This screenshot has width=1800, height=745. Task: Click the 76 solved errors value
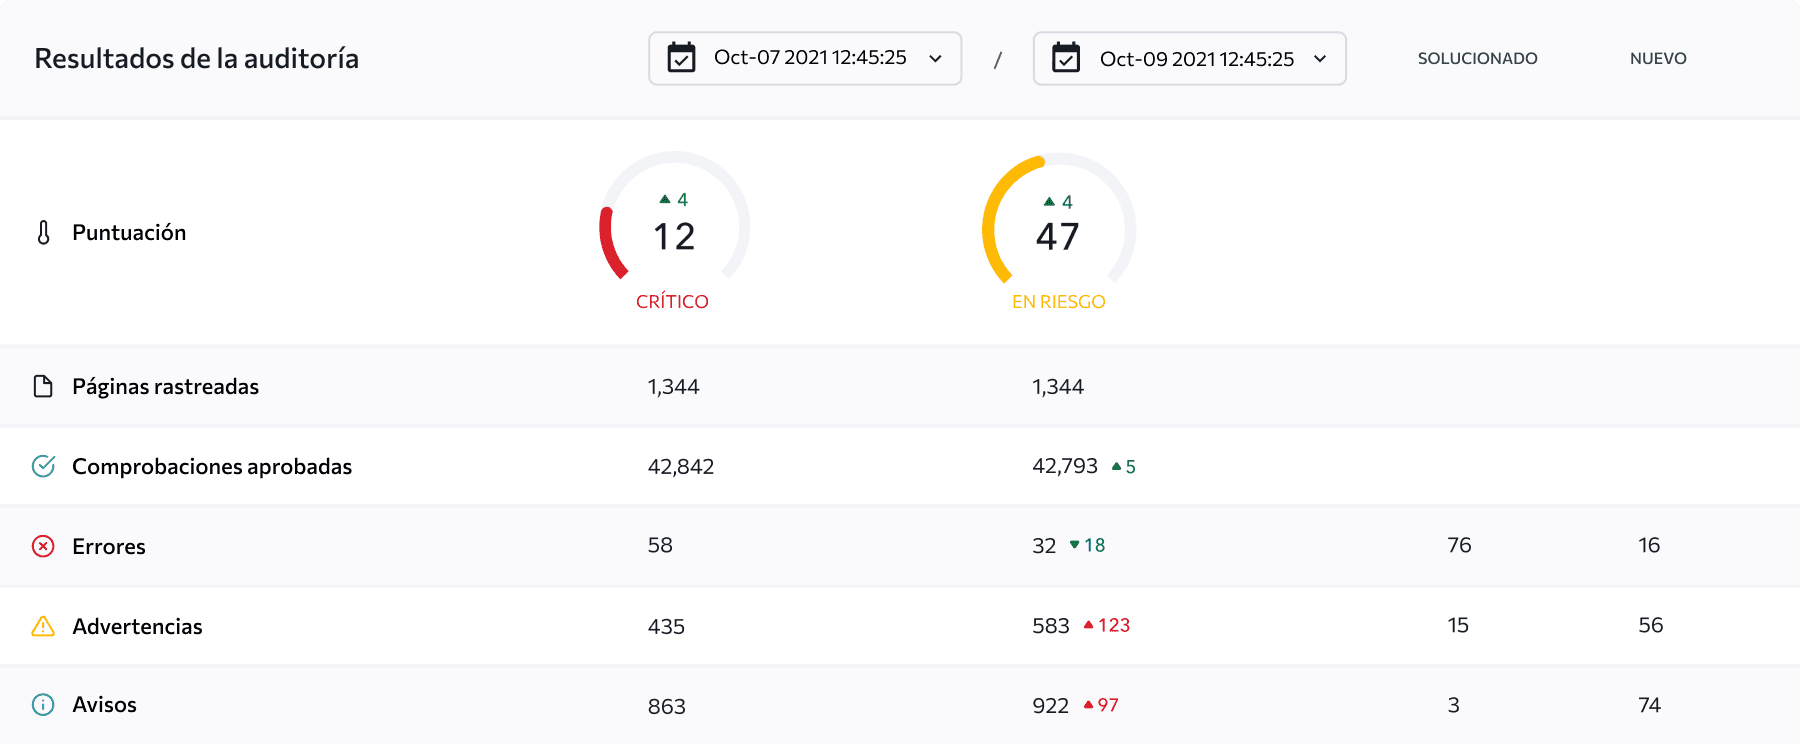tap(1459, 545)
